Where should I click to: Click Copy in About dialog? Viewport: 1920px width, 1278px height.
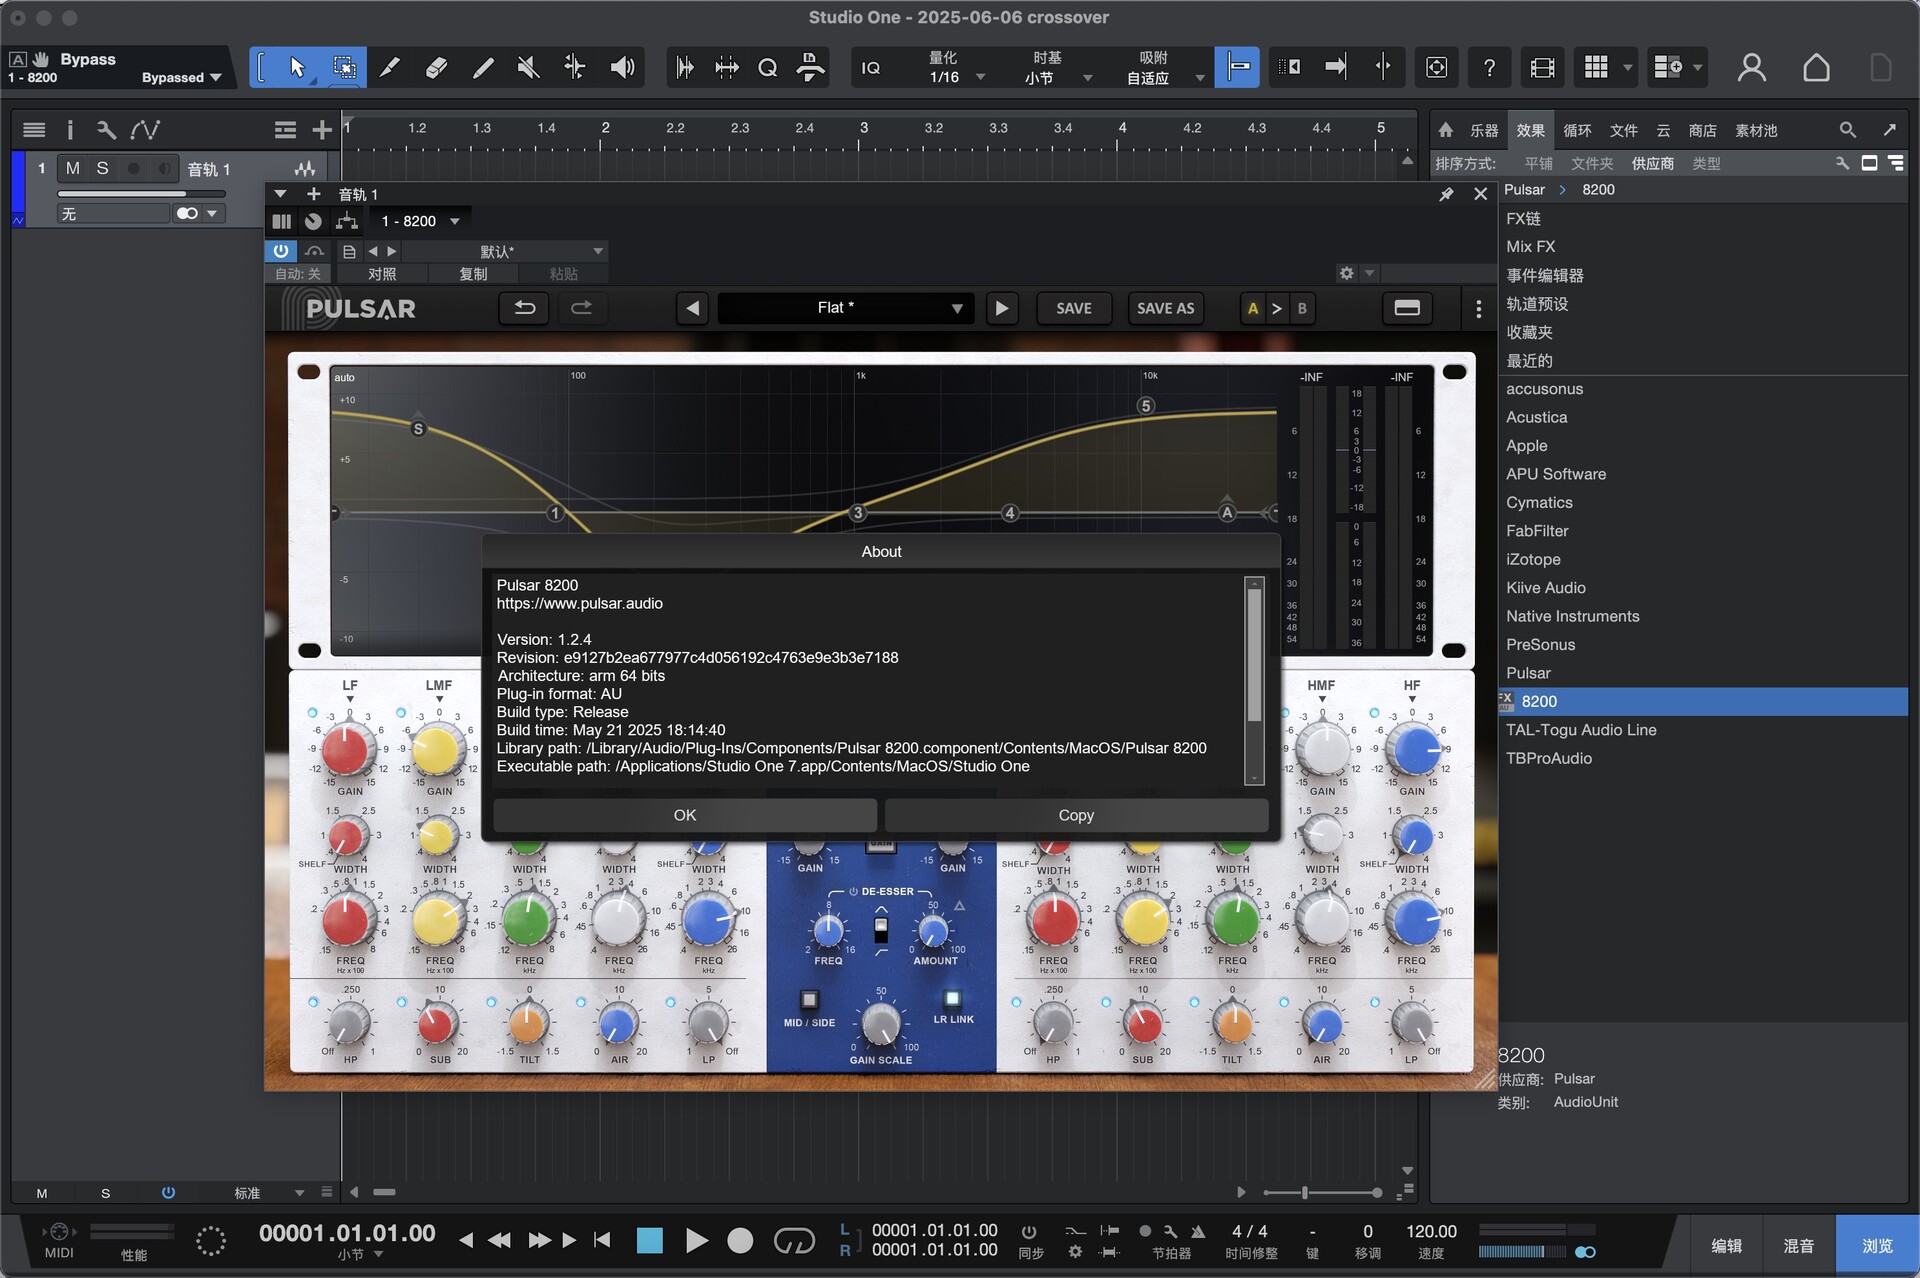(1076, 815)
